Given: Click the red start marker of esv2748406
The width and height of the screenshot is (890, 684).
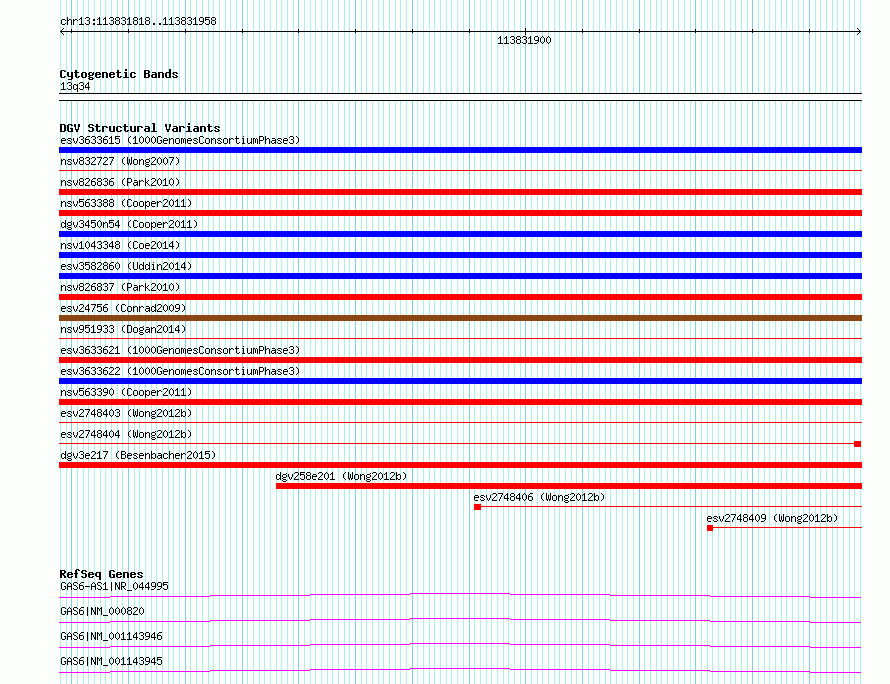Looking at the screenshot, I should (x=477, y=507).
